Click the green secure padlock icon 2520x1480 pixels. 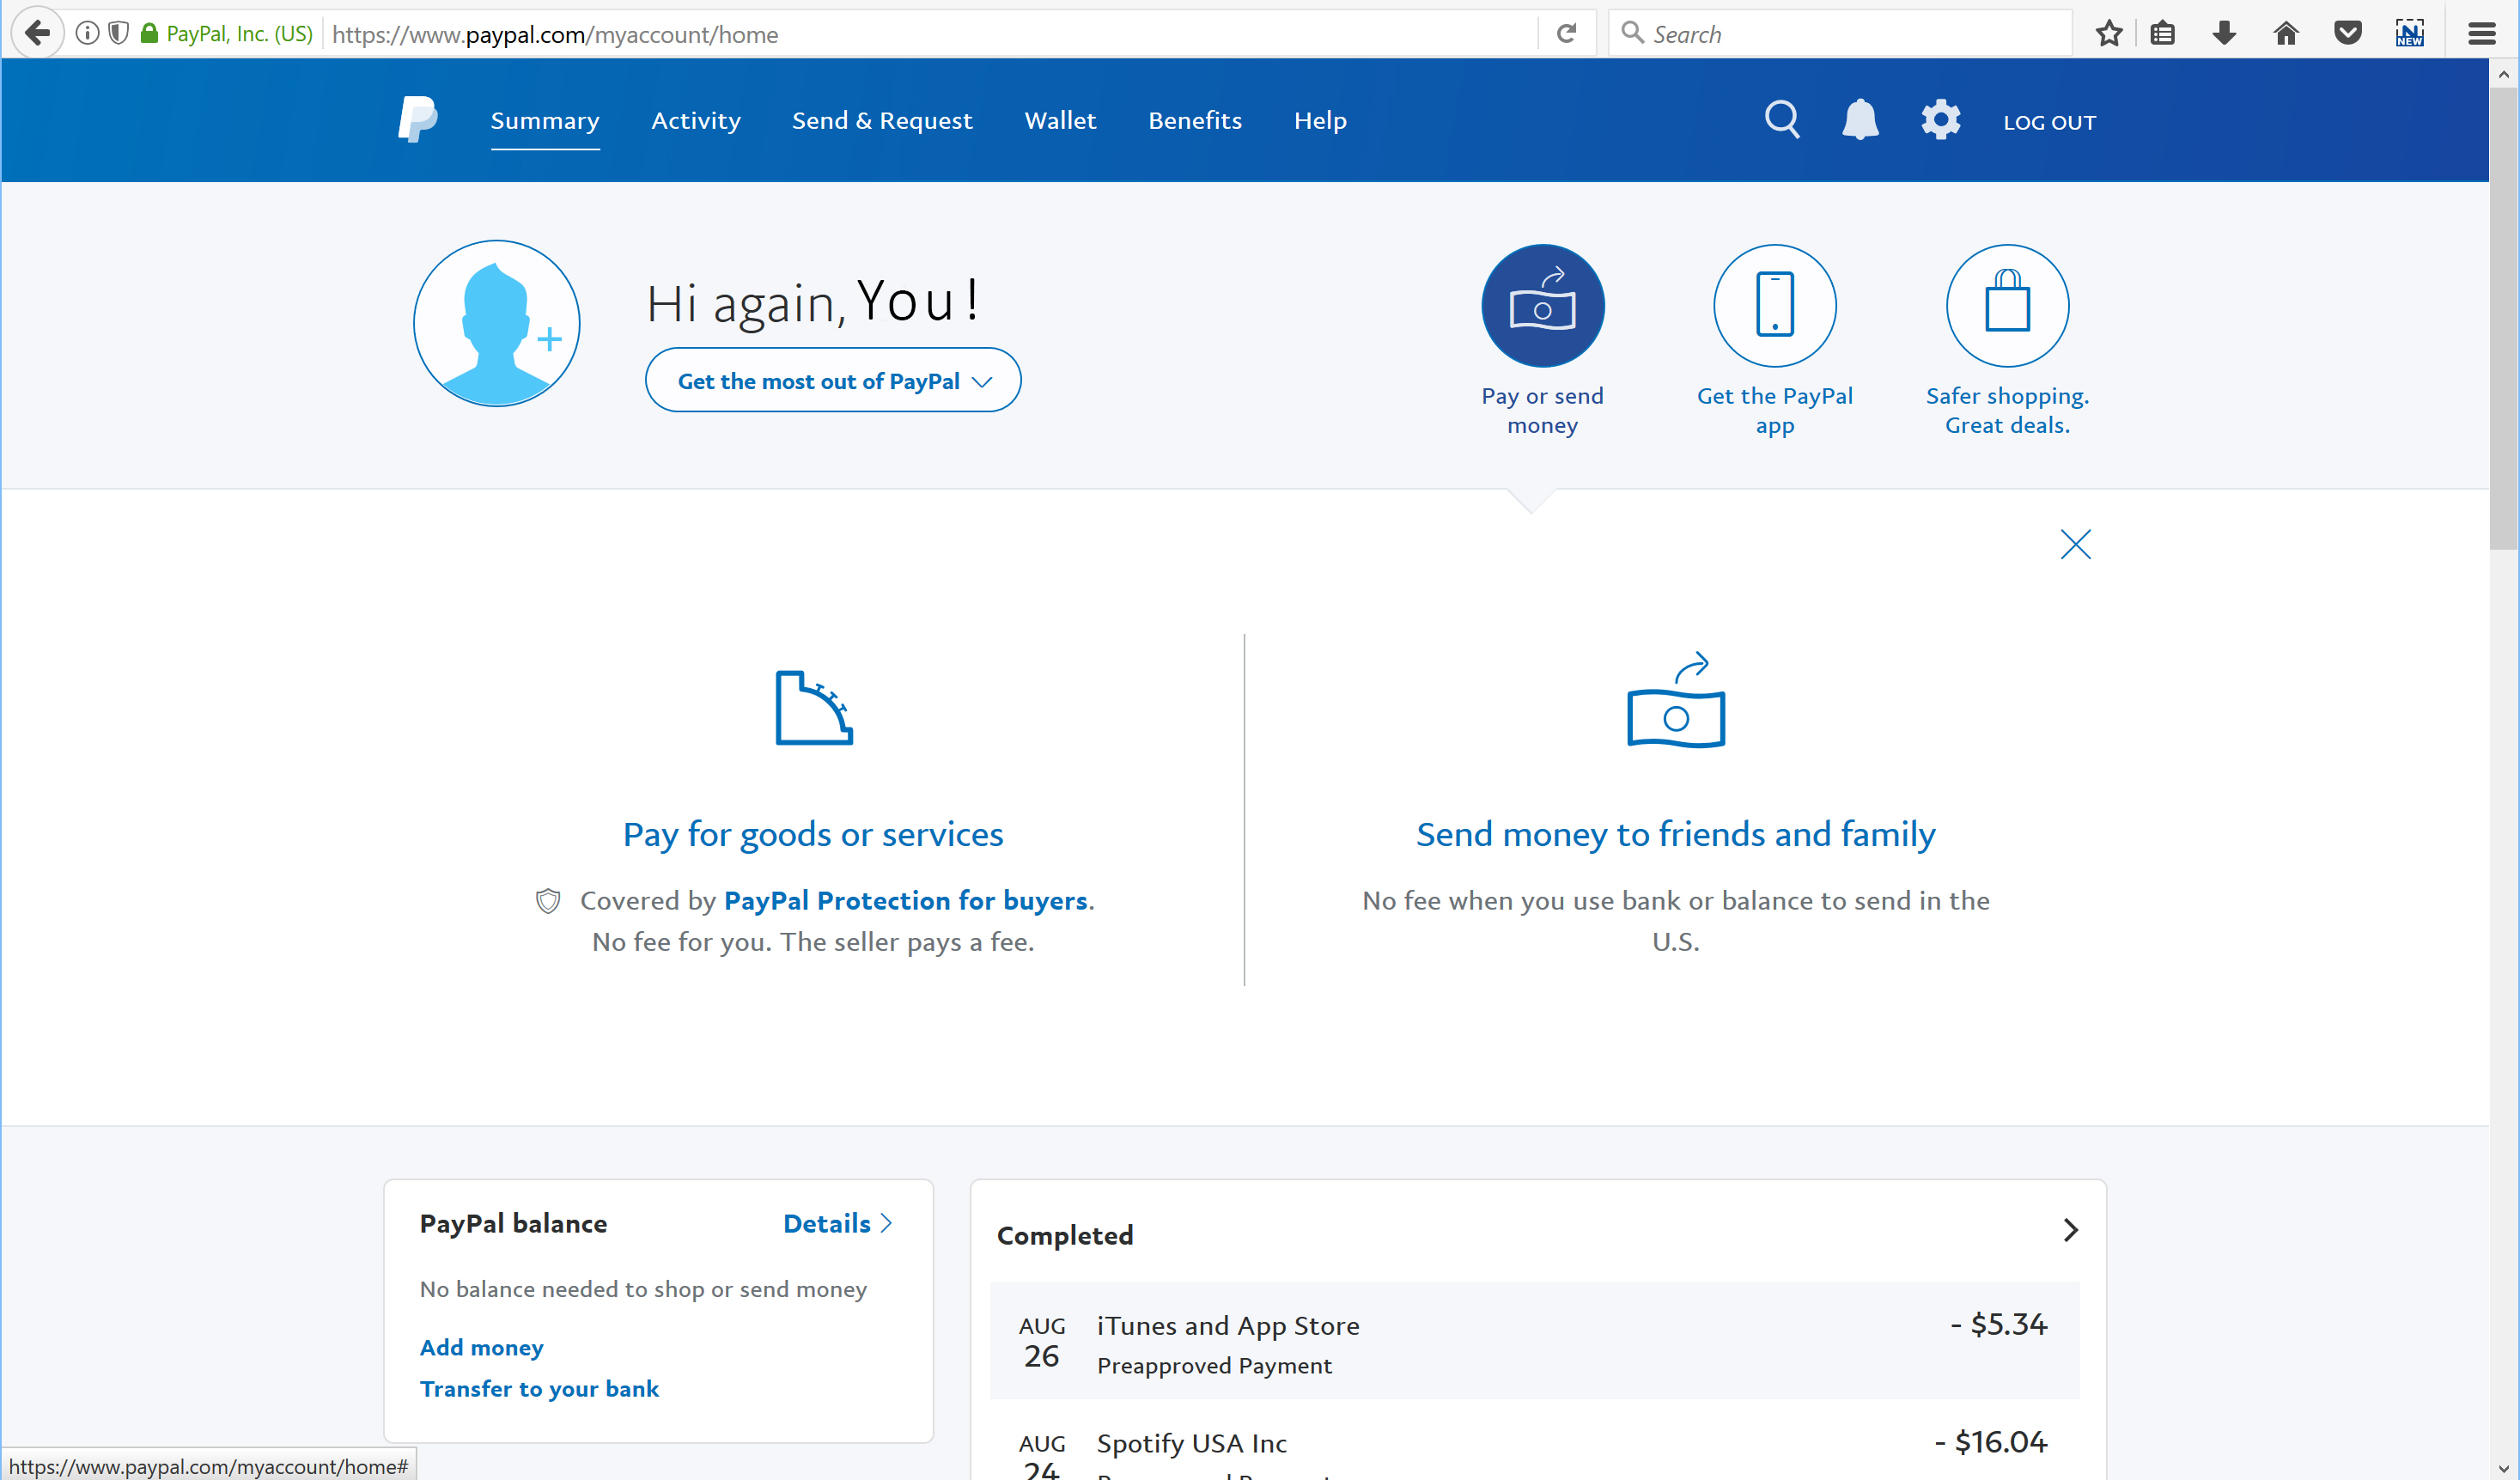[x=149, y=34]
